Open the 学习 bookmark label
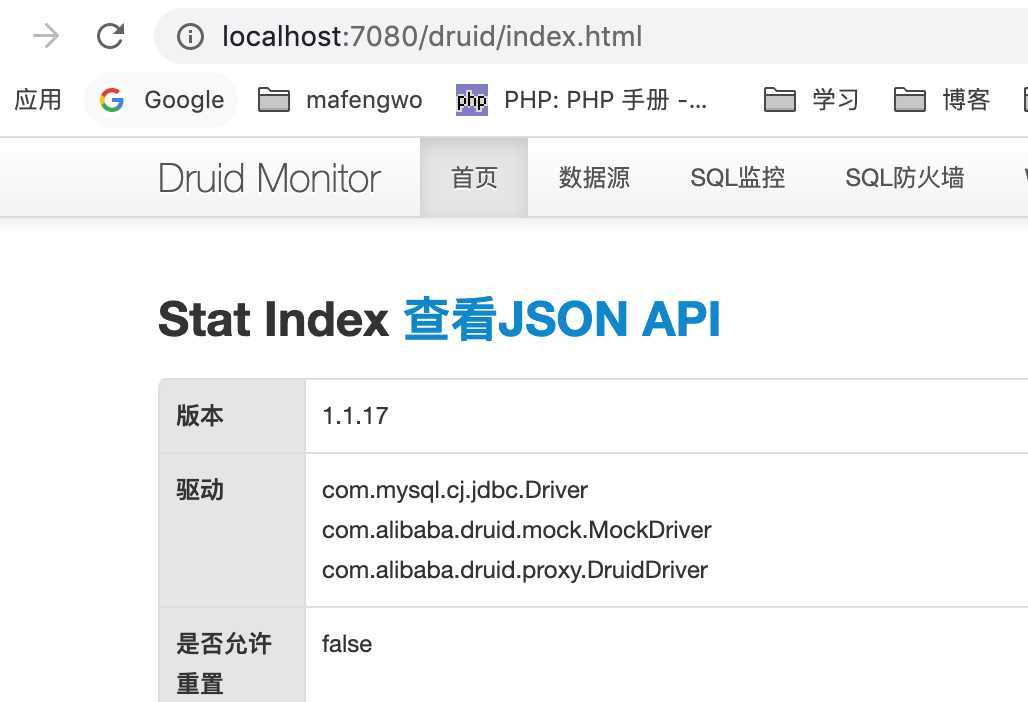1028x702 pixels. tap(835, 100)
